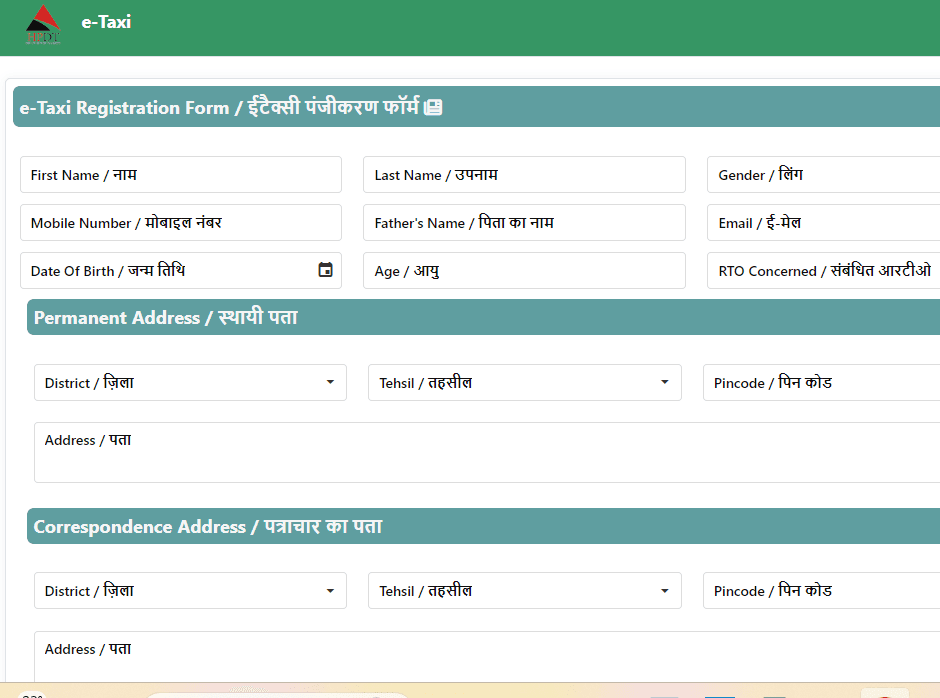
Task: Focus the Permanent Address text area
Action: pyautogui.click(x=487, y=455)
